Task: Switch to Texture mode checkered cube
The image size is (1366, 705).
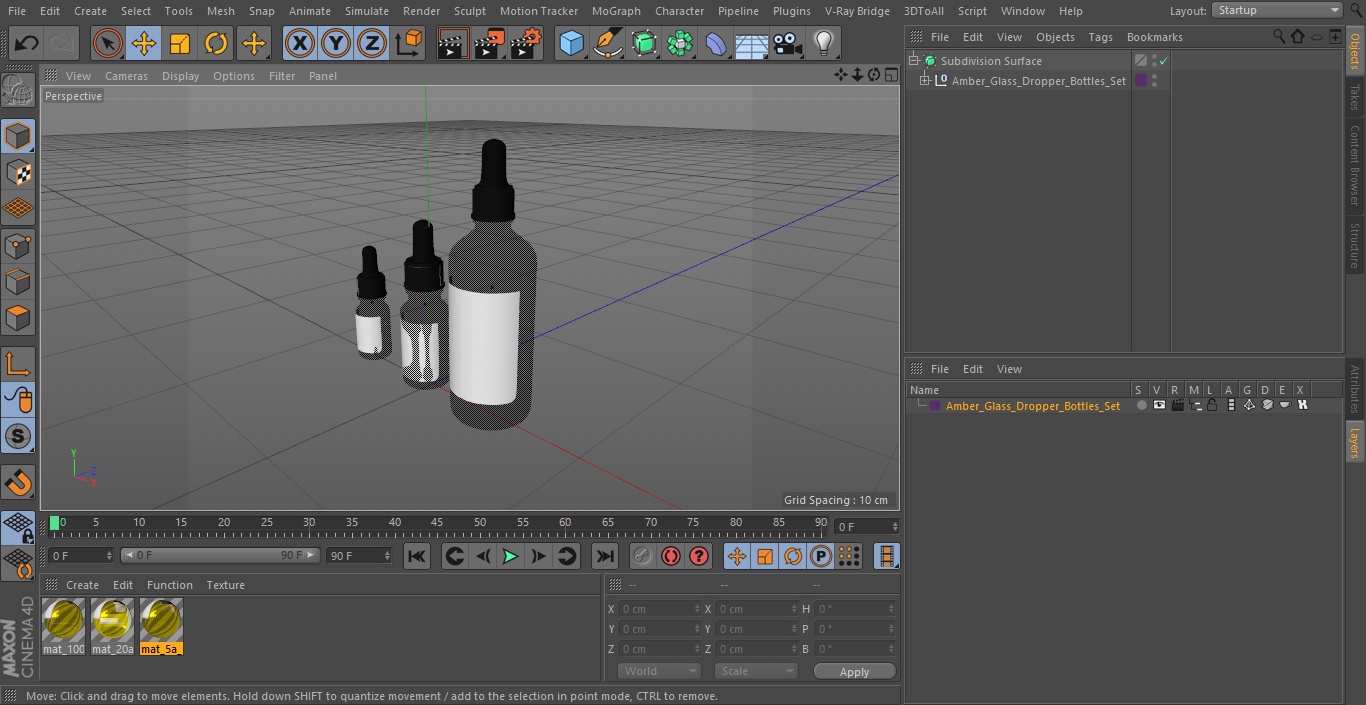Action: pyautogui.click(x=18, y=173)
